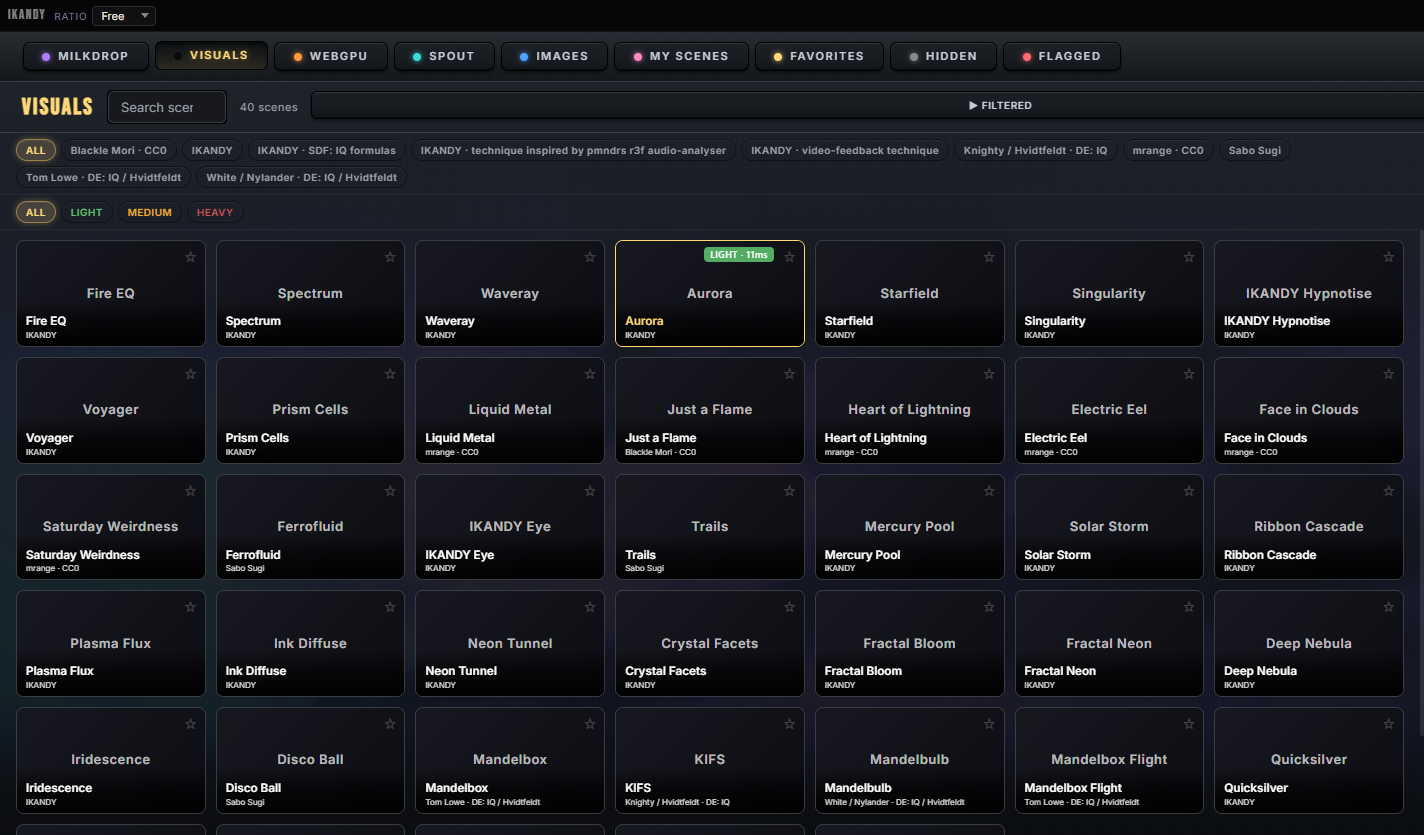Image resolution: width=1424 pixels, height=835 pixels.
Task: Click the star on Heart of Lightning
Action: point(989,374)
